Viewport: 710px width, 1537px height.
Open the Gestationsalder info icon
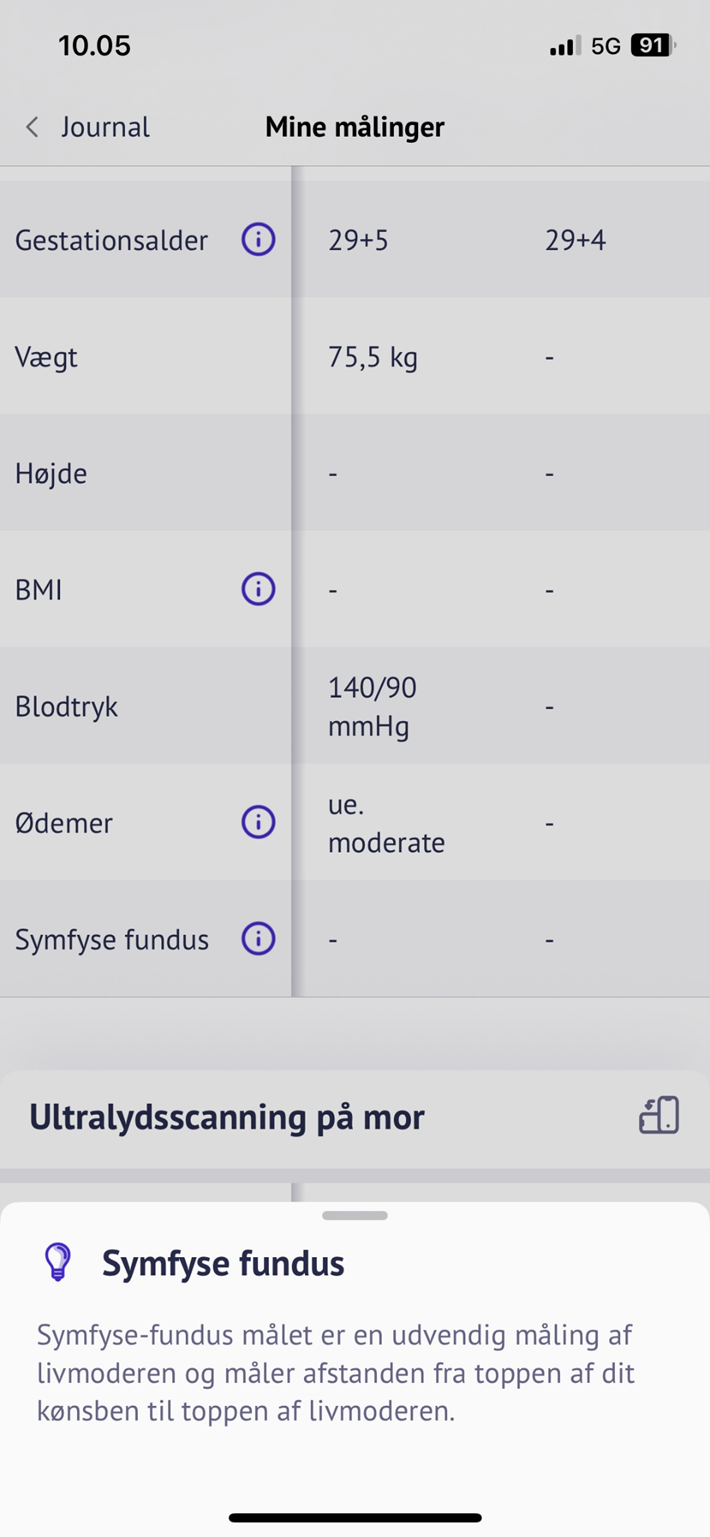coord(257,240)
